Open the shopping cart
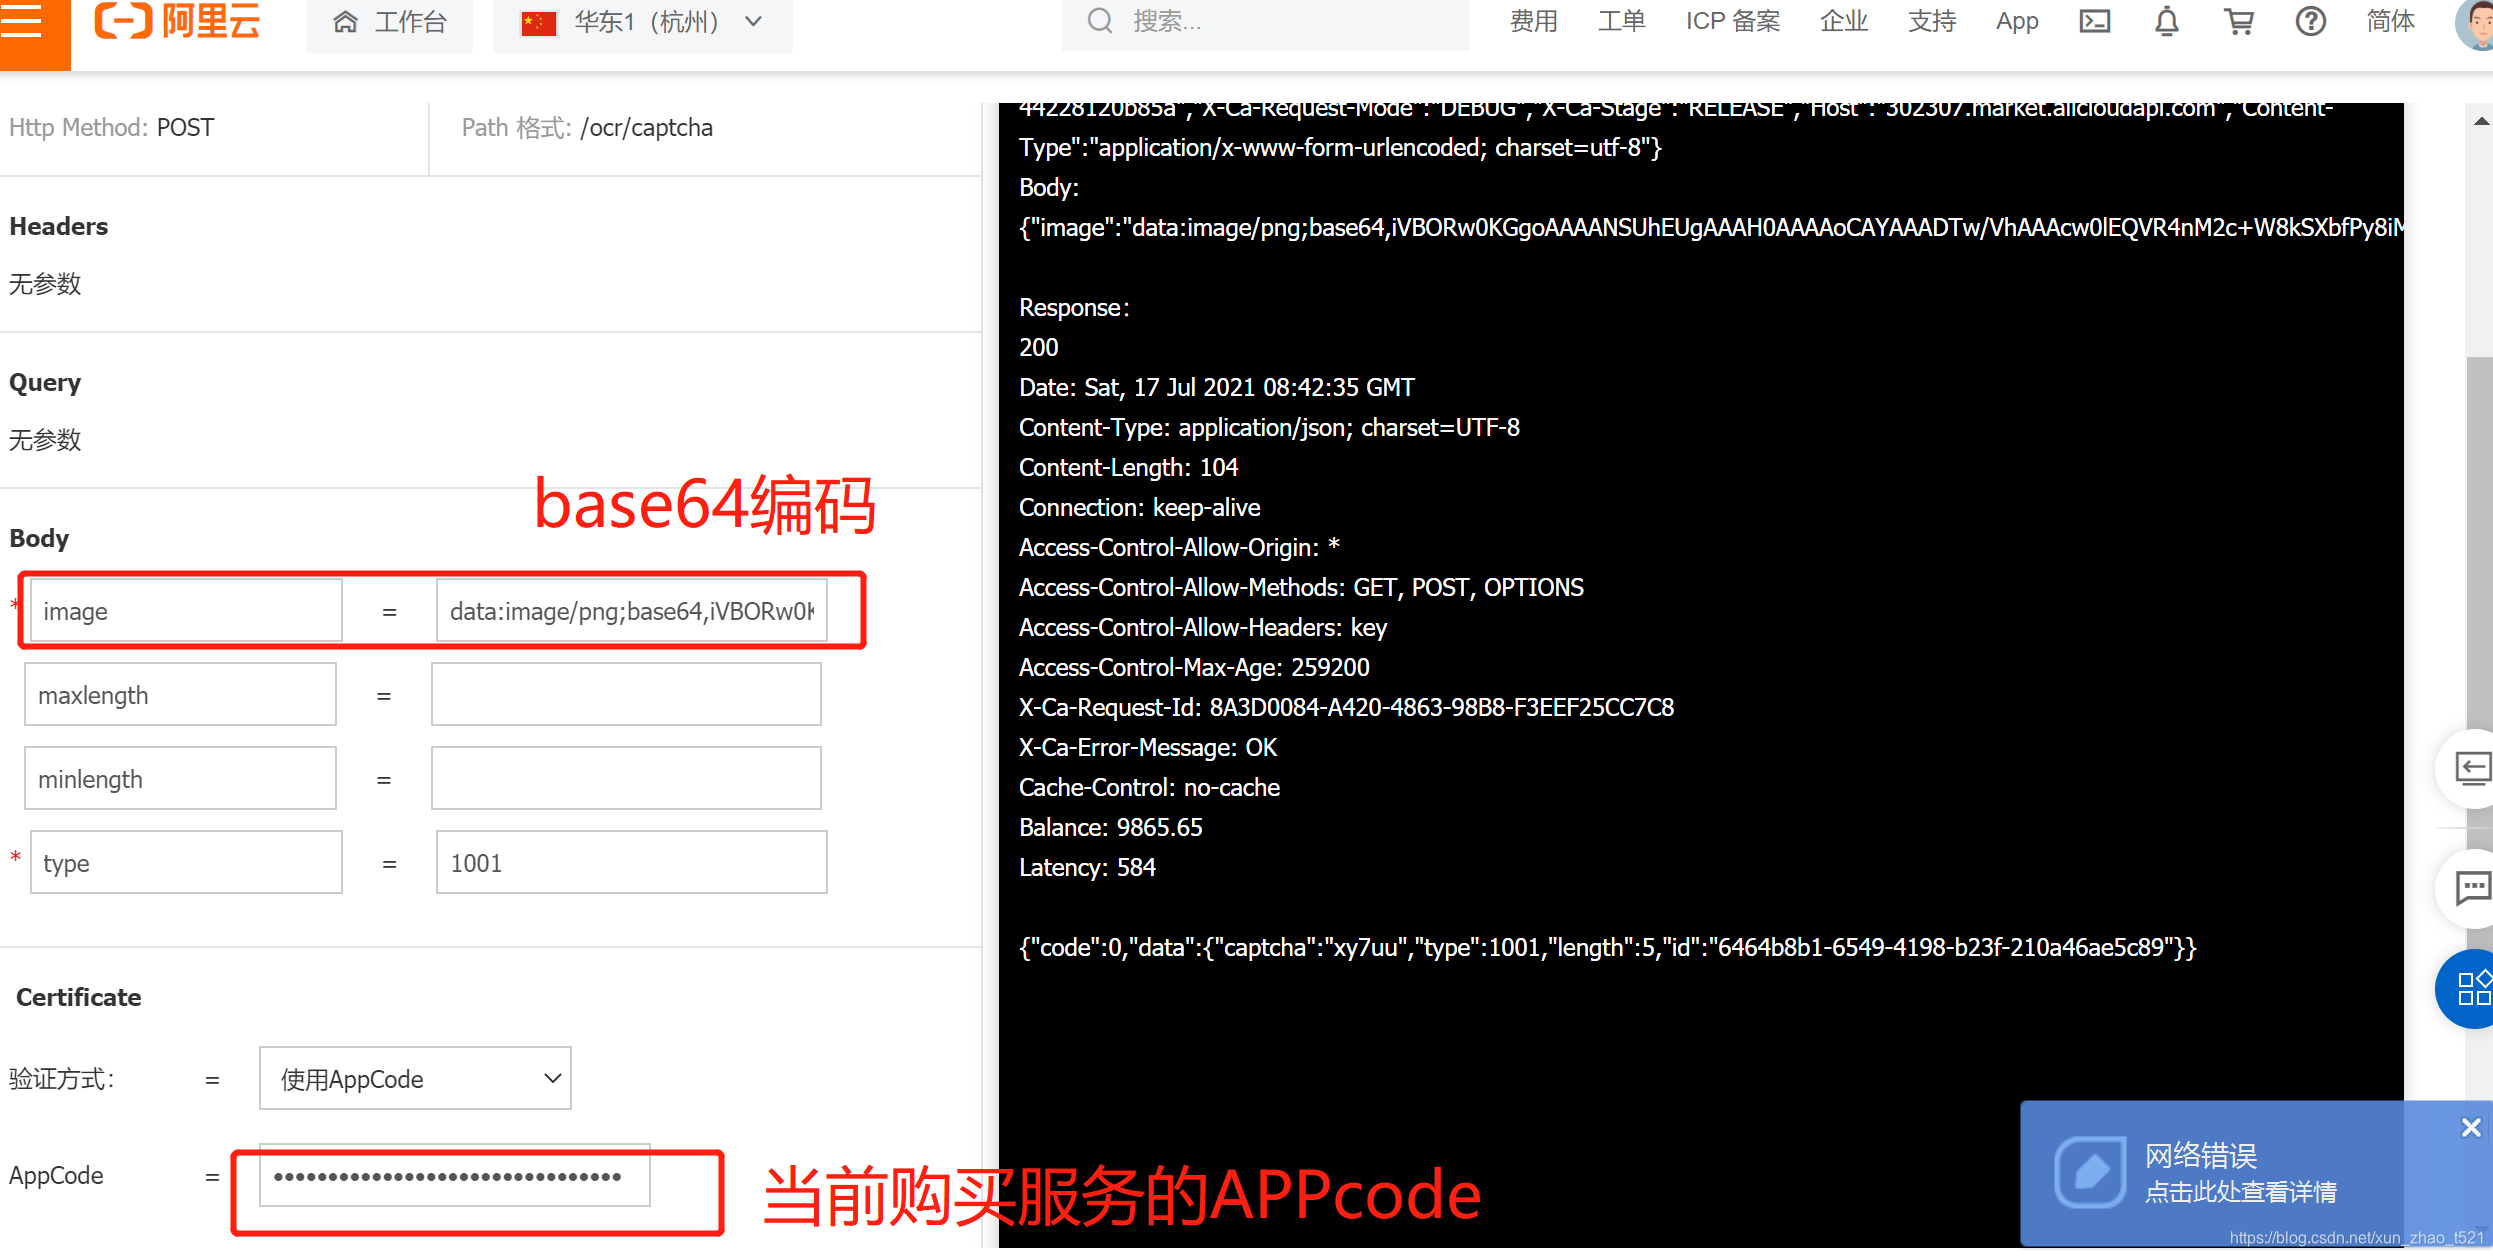 pos(2239,22)
